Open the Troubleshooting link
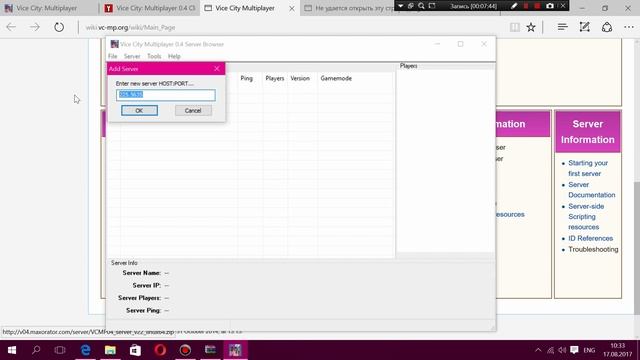Image resolution: width=640 pixels, height=360 pixels. 593,249
